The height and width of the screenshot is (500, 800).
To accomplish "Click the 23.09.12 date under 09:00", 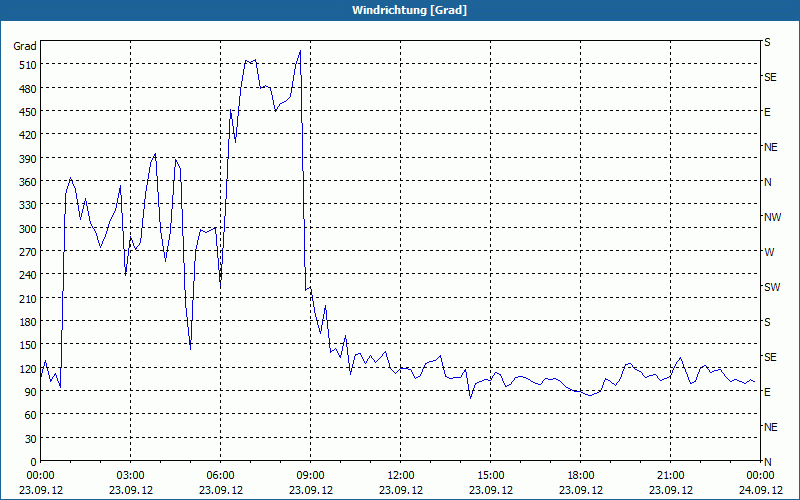I will pos(310,490).
